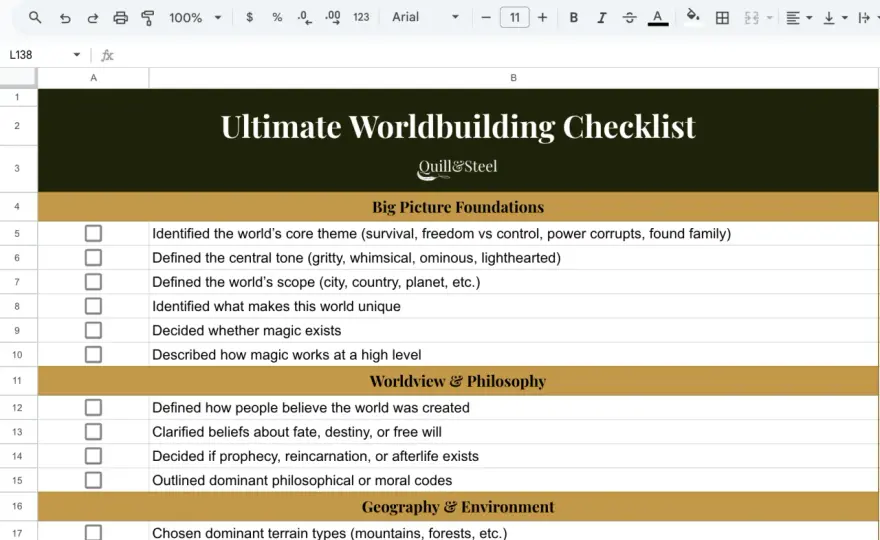Toggle italic formatting
Screen dimensions: 880x540
602,18
